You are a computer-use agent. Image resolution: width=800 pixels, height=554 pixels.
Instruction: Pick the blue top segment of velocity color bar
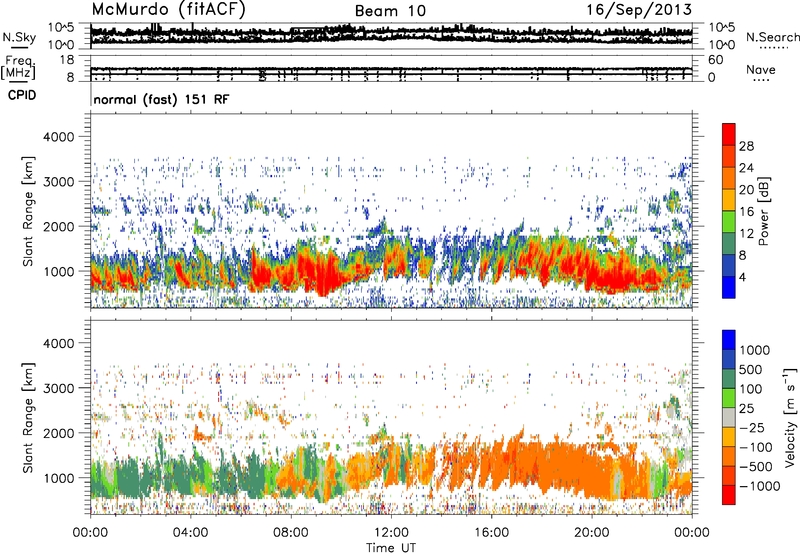coord(729,340)
